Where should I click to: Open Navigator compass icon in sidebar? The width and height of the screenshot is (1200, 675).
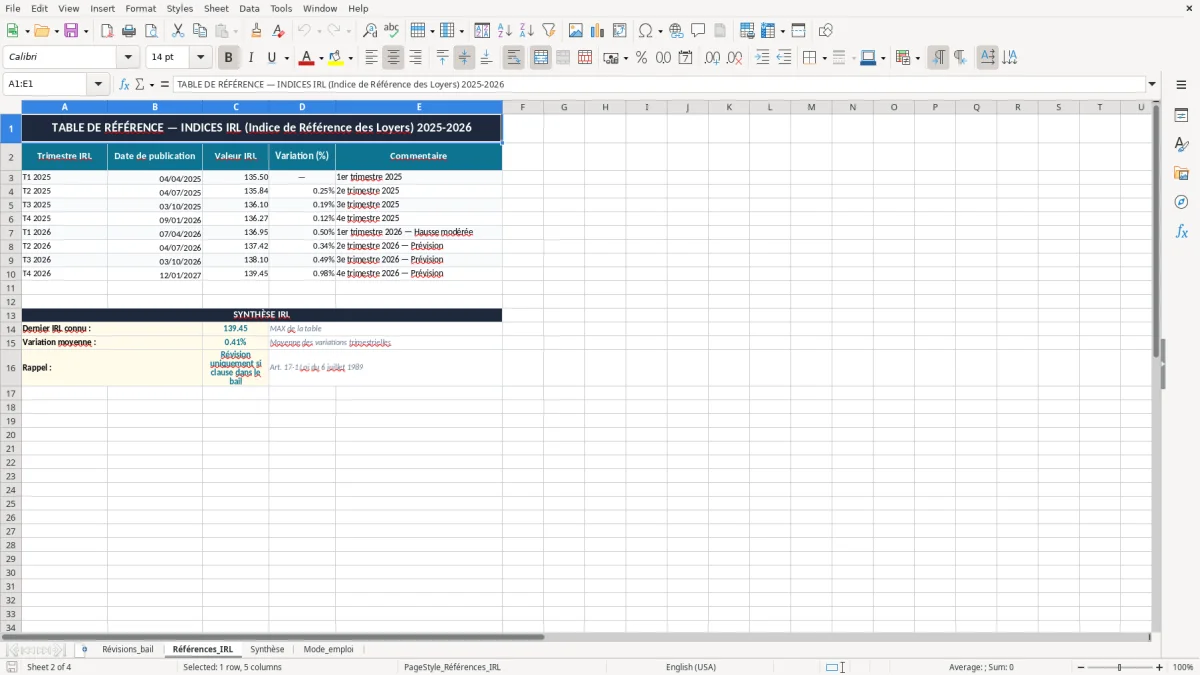click(x=1181, y=202)
